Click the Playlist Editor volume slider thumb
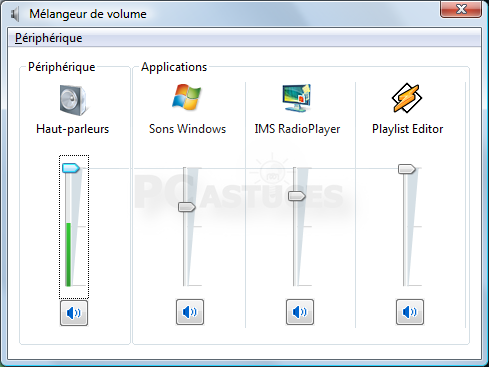 (x=407, y=169)
